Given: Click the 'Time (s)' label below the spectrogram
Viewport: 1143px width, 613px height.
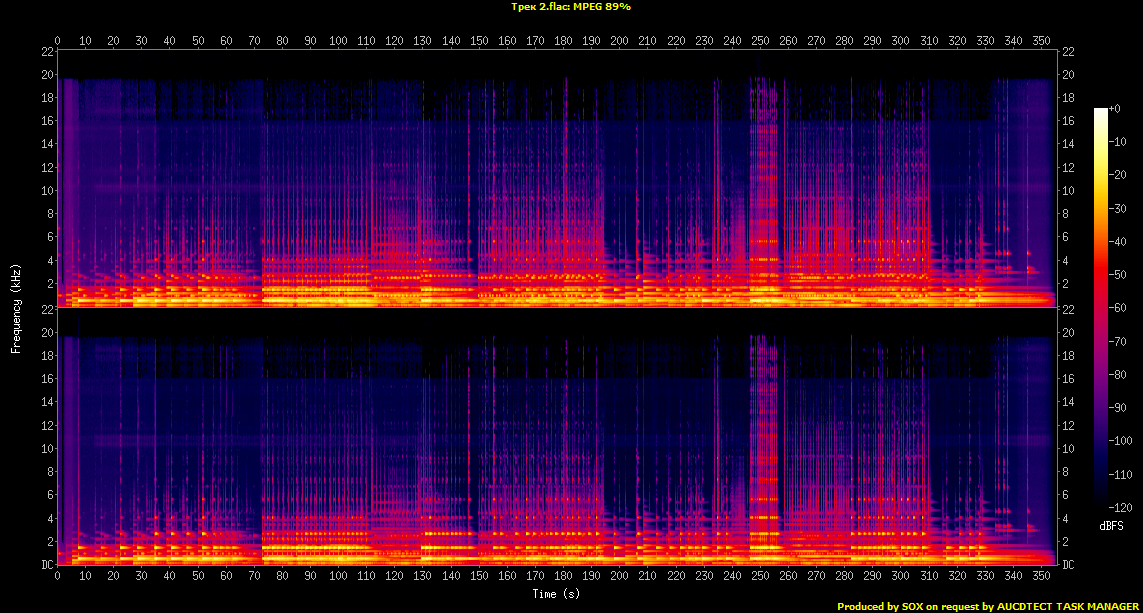Looking at the screenshot, I should (556, 594).
